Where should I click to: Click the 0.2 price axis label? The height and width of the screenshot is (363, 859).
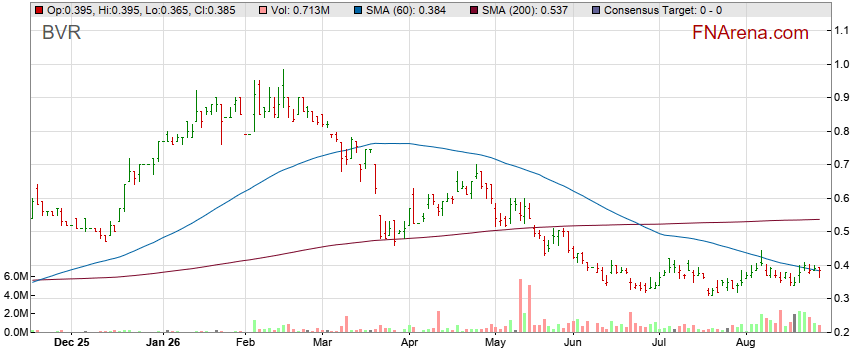click(842, 332)
